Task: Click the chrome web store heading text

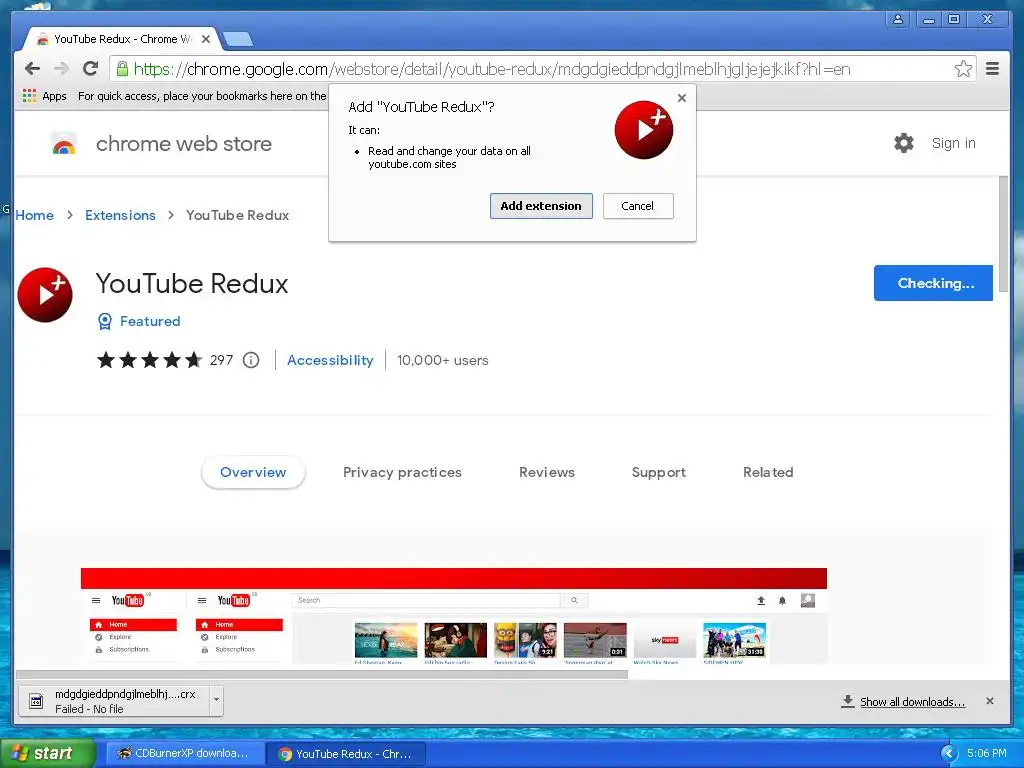Action: click(x=184, y=144)
